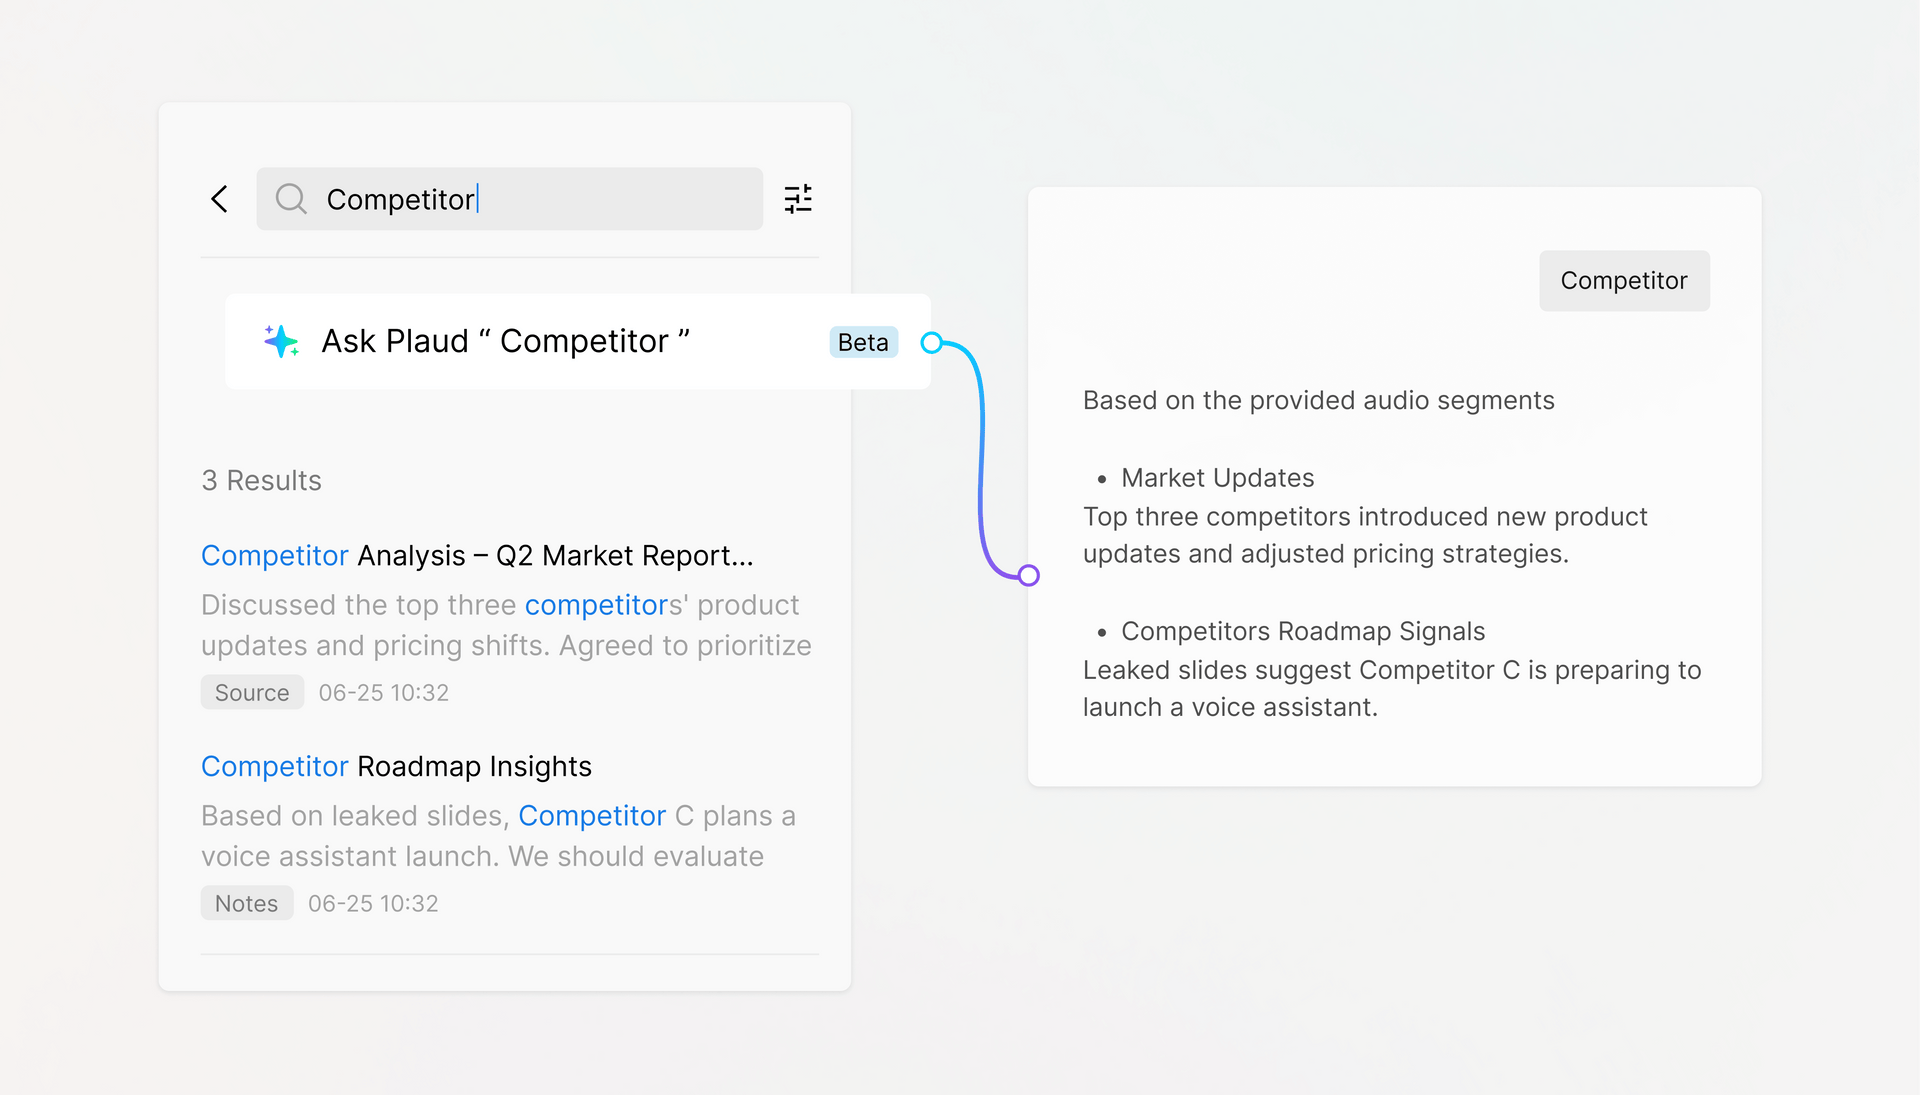The width and height of the screenshot is (1920, 1095).
Task: Open Ask Plaud "Competitor" suggestion
Action: click(505, 341)
